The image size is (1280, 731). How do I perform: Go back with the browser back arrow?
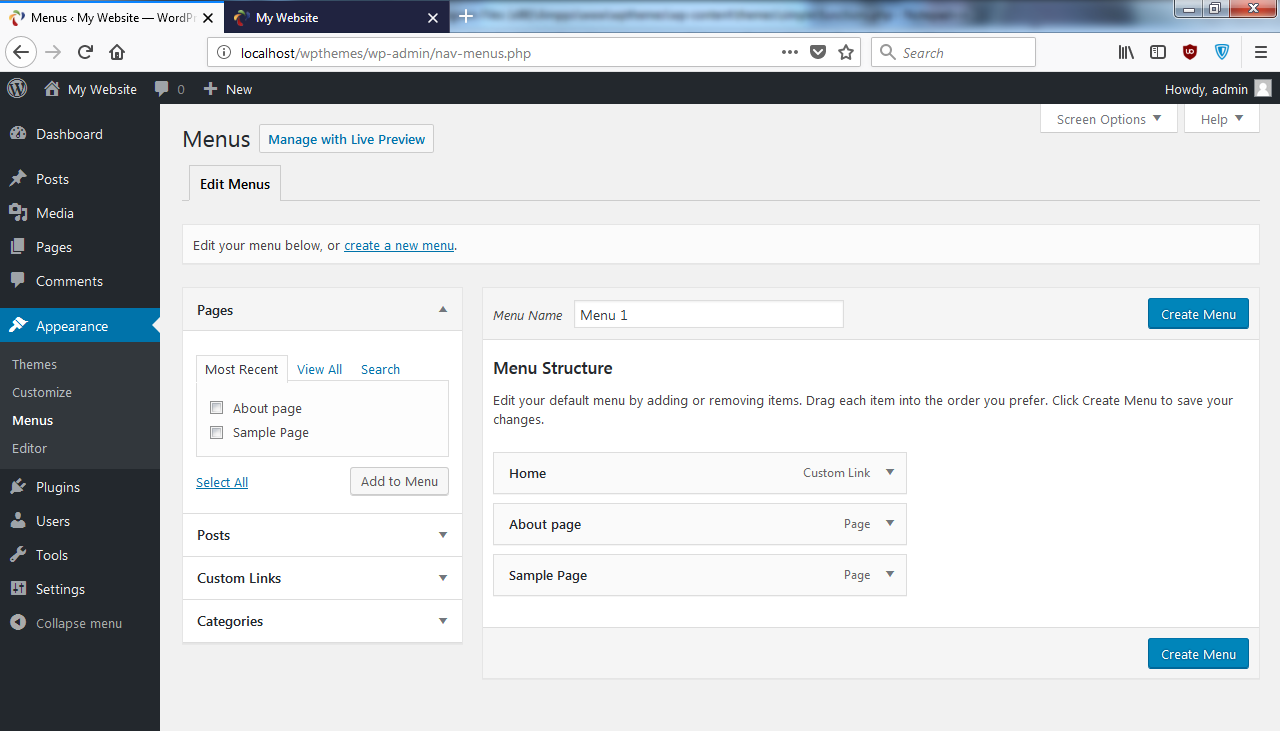pyautogui.click(x=22, y=53)
